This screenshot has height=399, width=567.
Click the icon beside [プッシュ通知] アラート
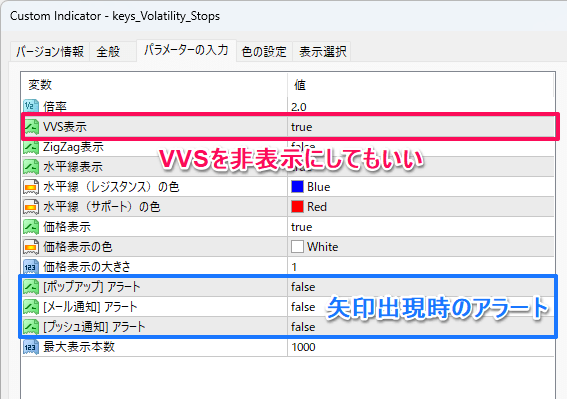31,327
